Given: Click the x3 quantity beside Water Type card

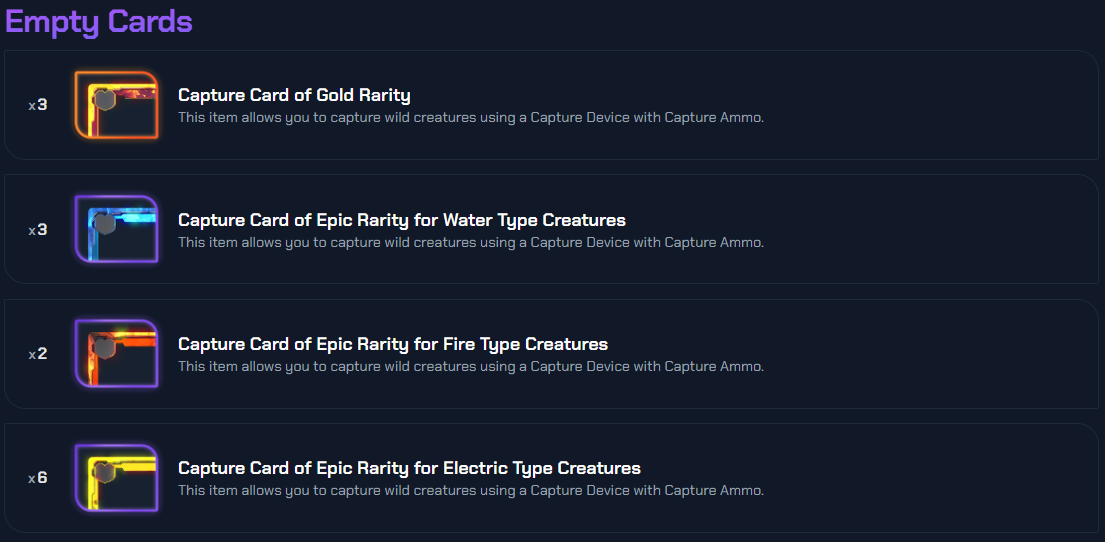Looking at the screenshot, I should tap(38, 230).
